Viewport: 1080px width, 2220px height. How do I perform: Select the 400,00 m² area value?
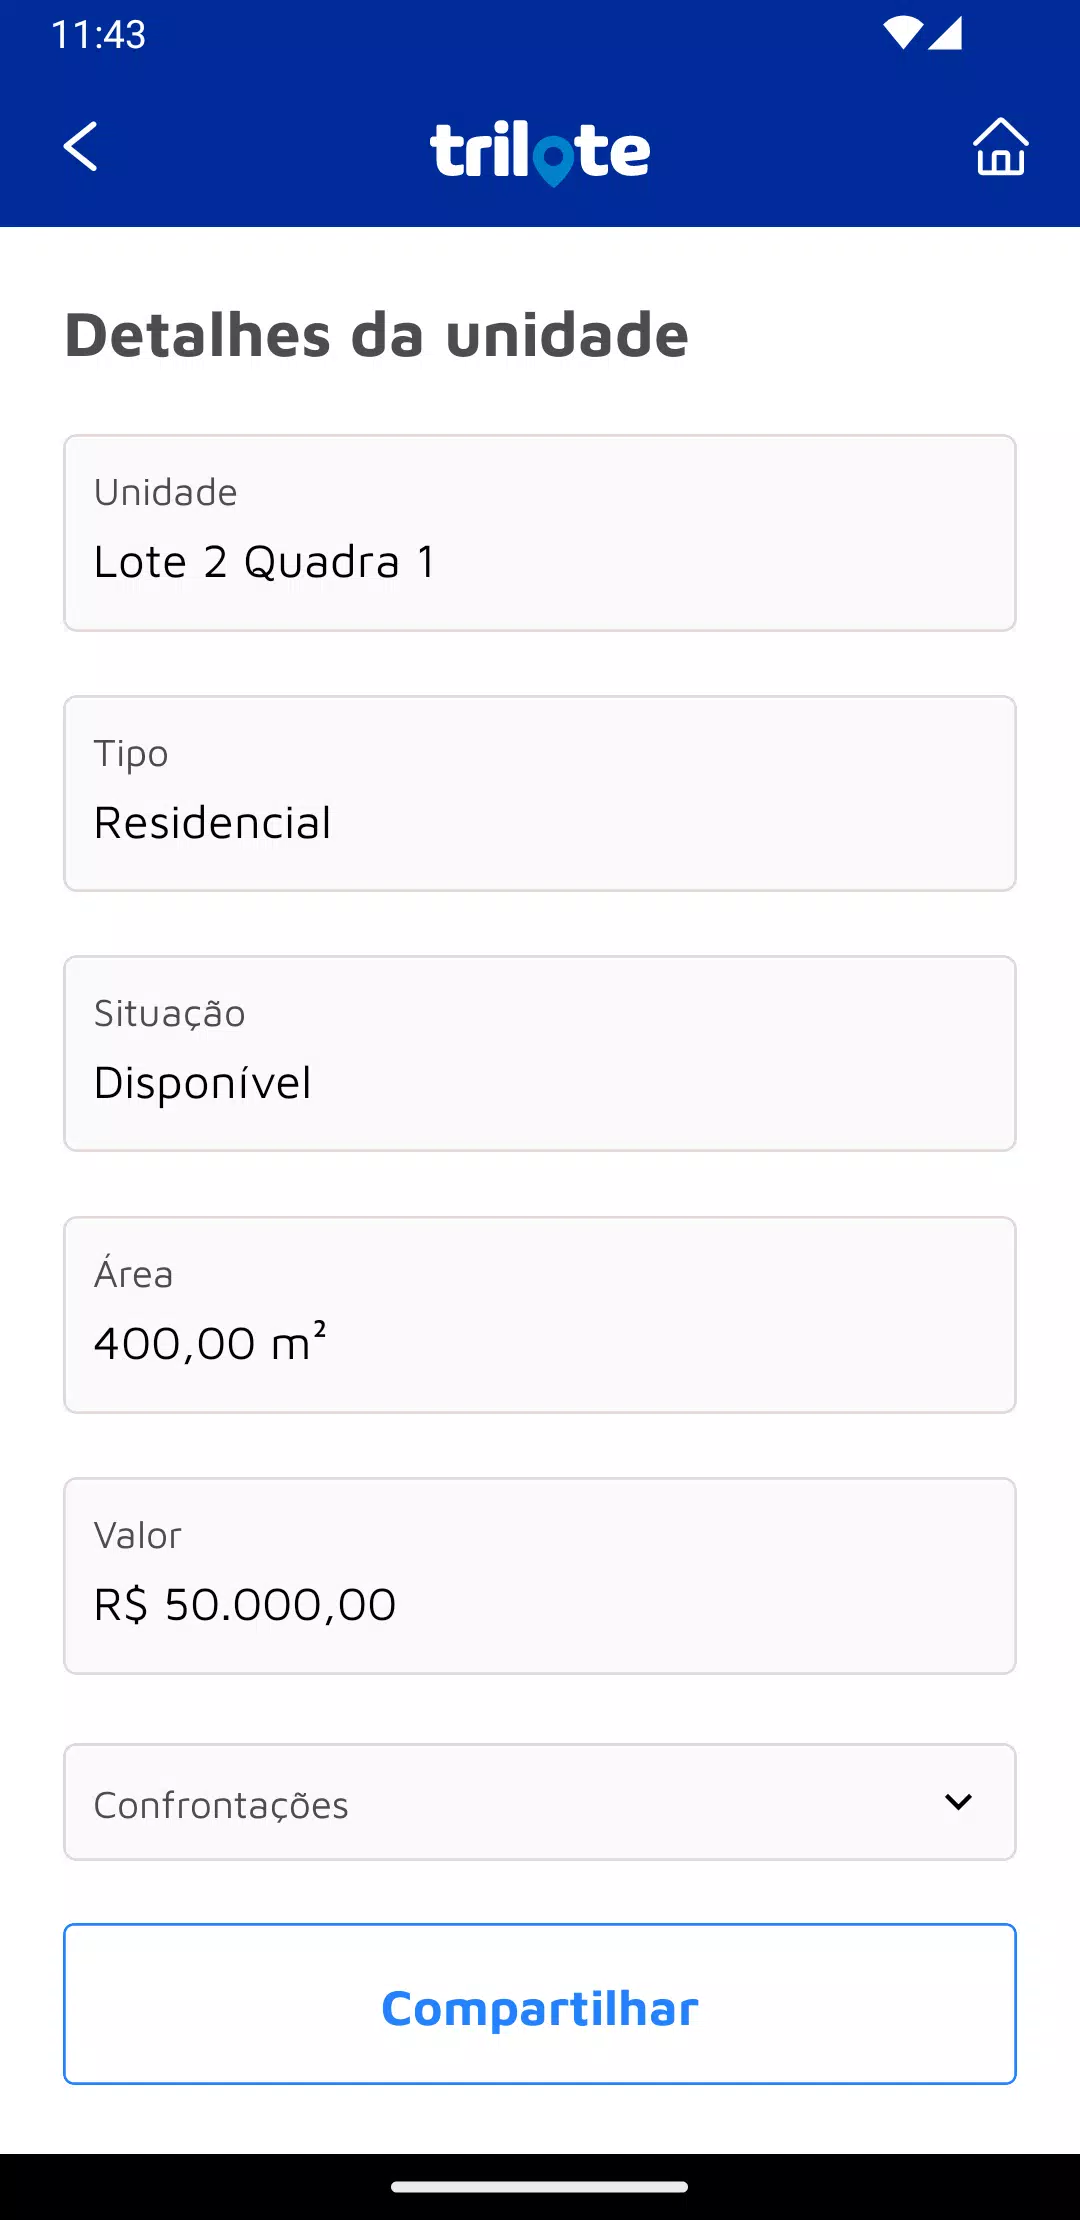pyautogui.click(x=210, y=1343)
